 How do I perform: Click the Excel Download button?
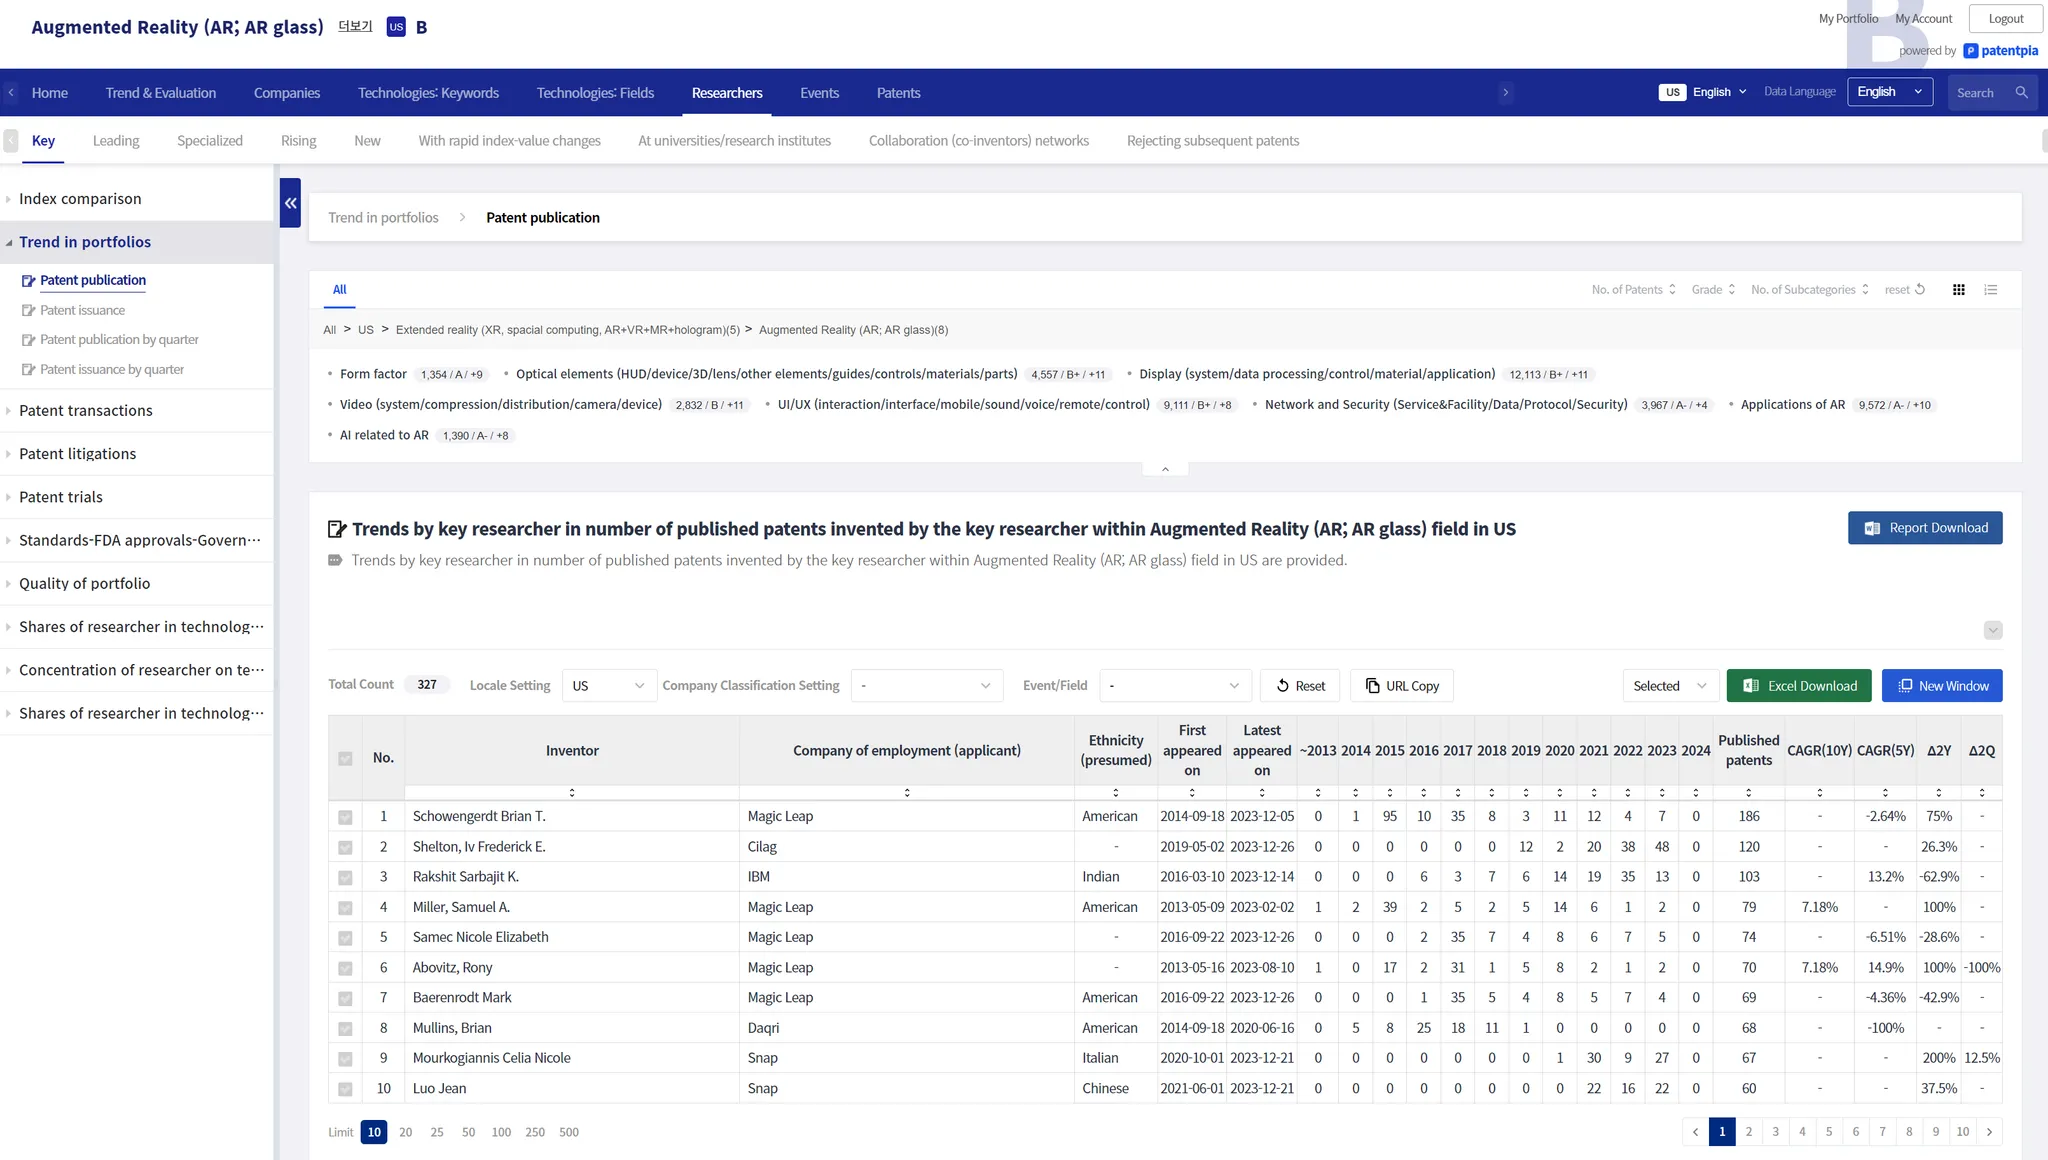(1798, 686)
